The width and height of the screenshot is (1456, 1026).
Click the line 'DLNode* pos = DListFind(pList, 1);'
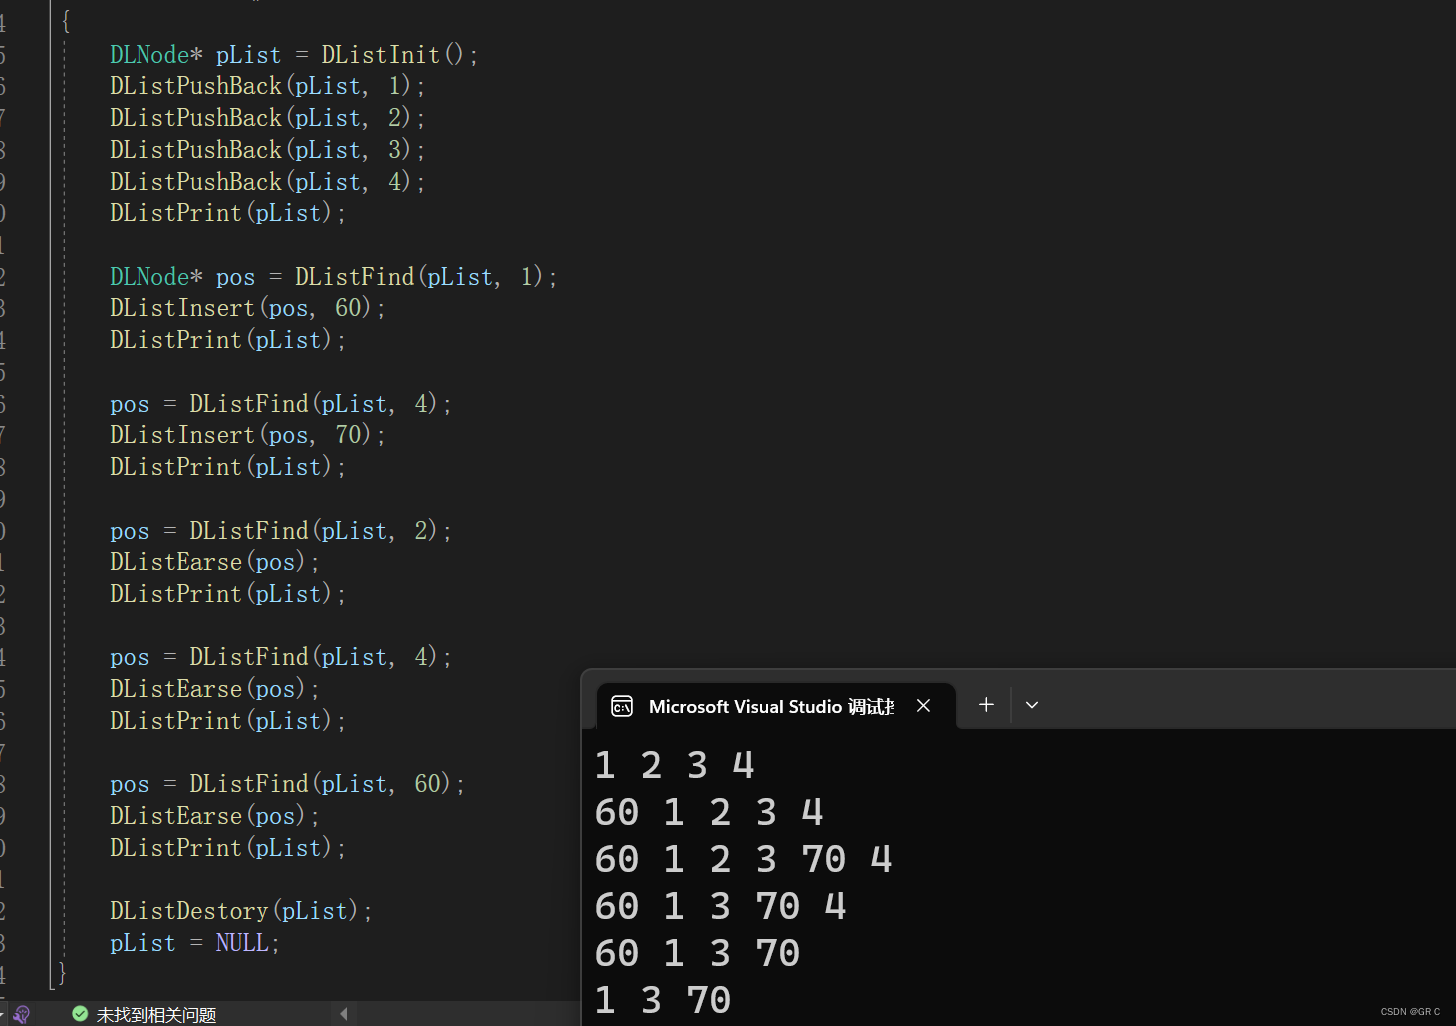point(334,277)
